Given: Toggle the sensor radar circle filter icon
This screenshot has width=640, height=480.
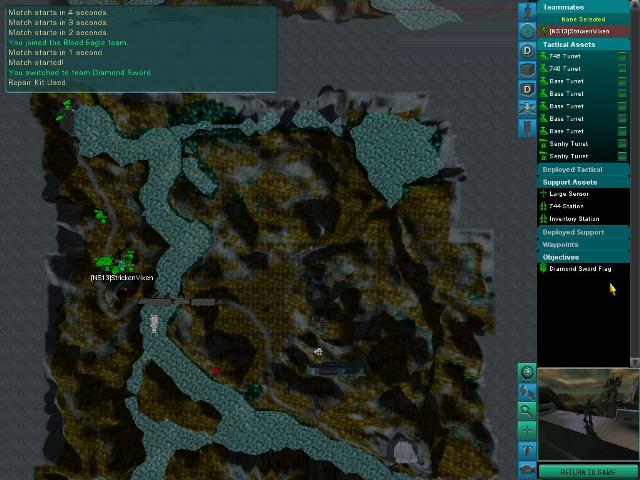Looking at the screenshot, I should point(527,31).
